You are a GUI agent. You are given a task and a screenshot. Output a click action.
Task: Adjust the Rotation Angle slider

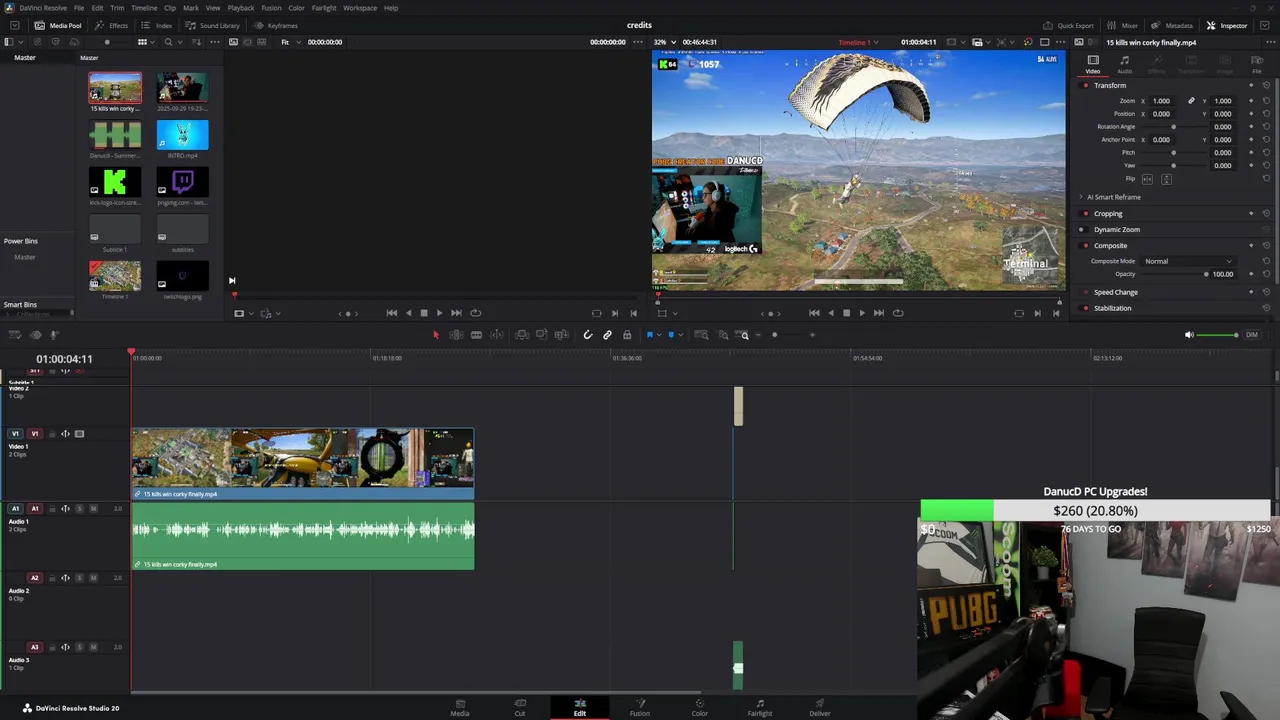click(1173, 127)
